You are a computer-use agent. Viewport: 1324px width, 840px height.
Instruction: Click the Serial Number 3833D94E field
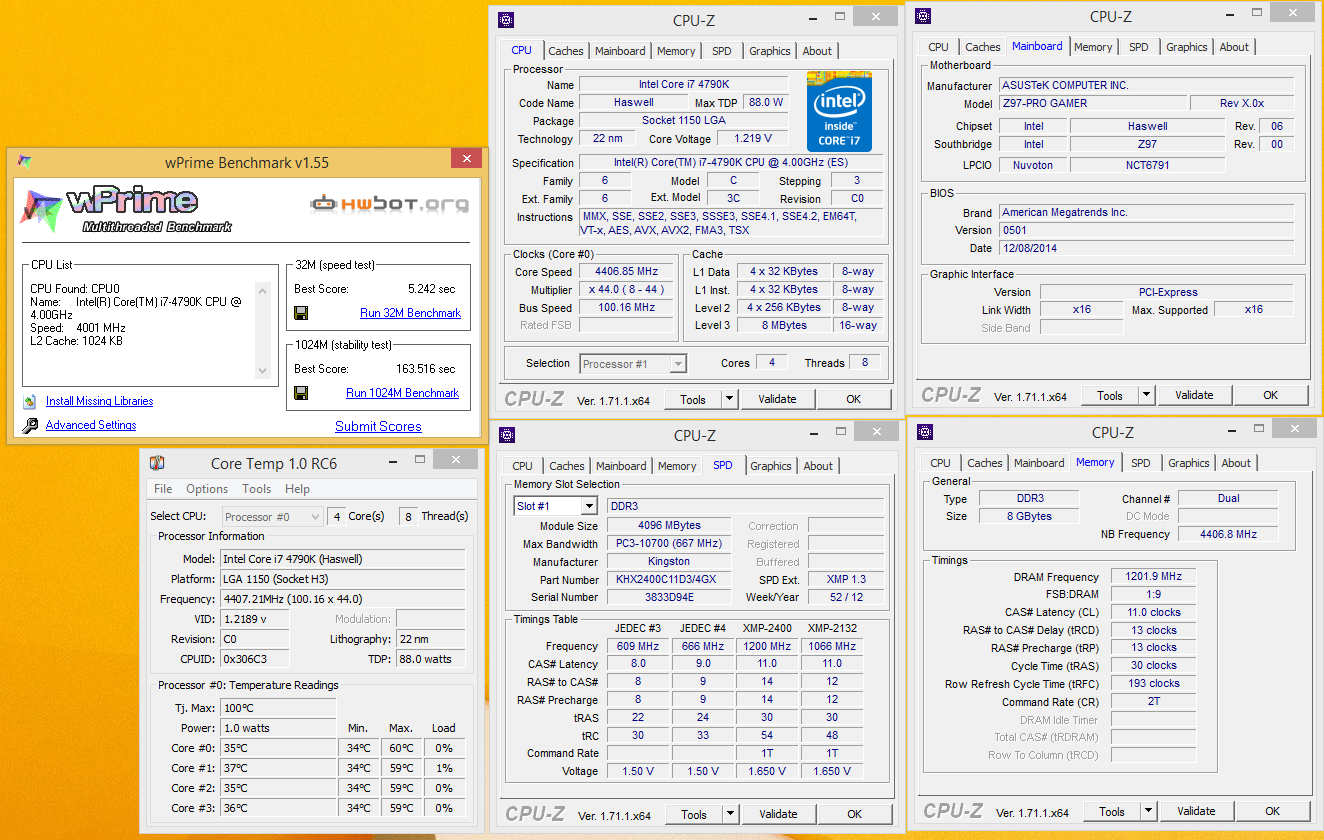(669, 598)
